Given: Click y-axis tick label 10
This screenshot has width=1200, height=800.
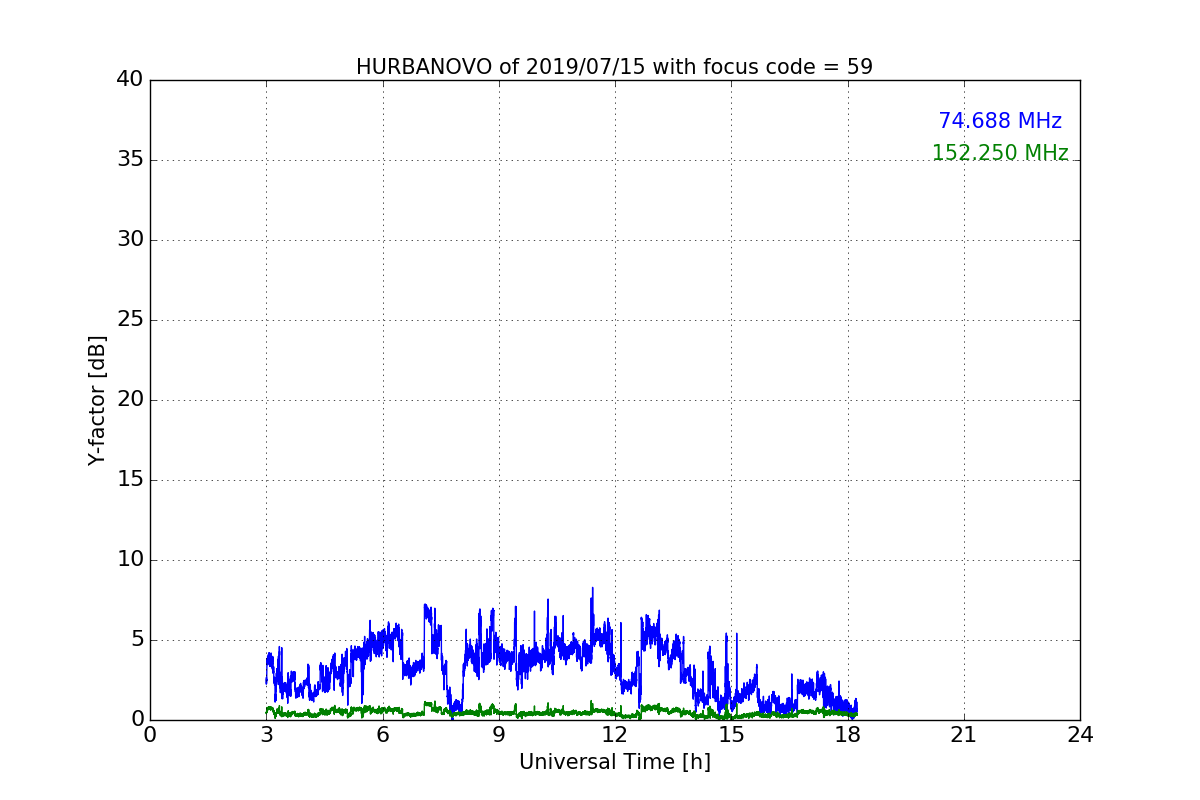Looking at the screenshot, I should point(130,560).
